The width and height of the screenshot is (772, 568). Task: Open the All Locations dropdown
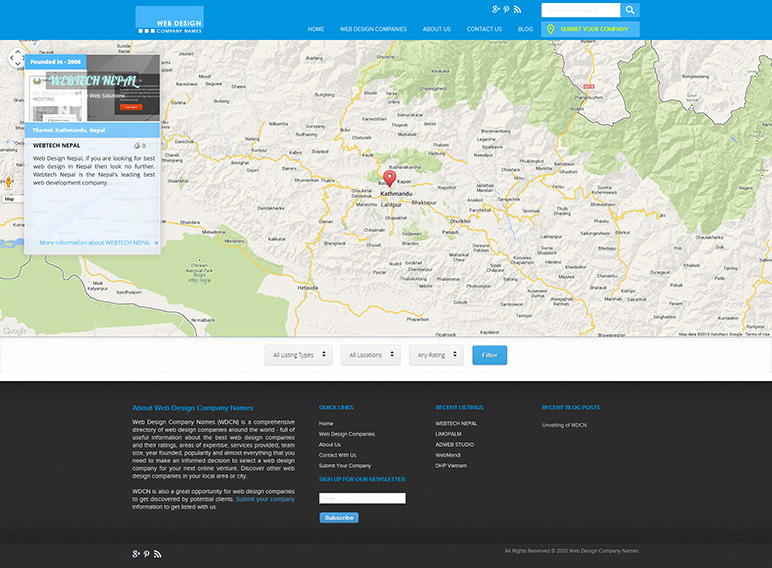click(371, 355)
